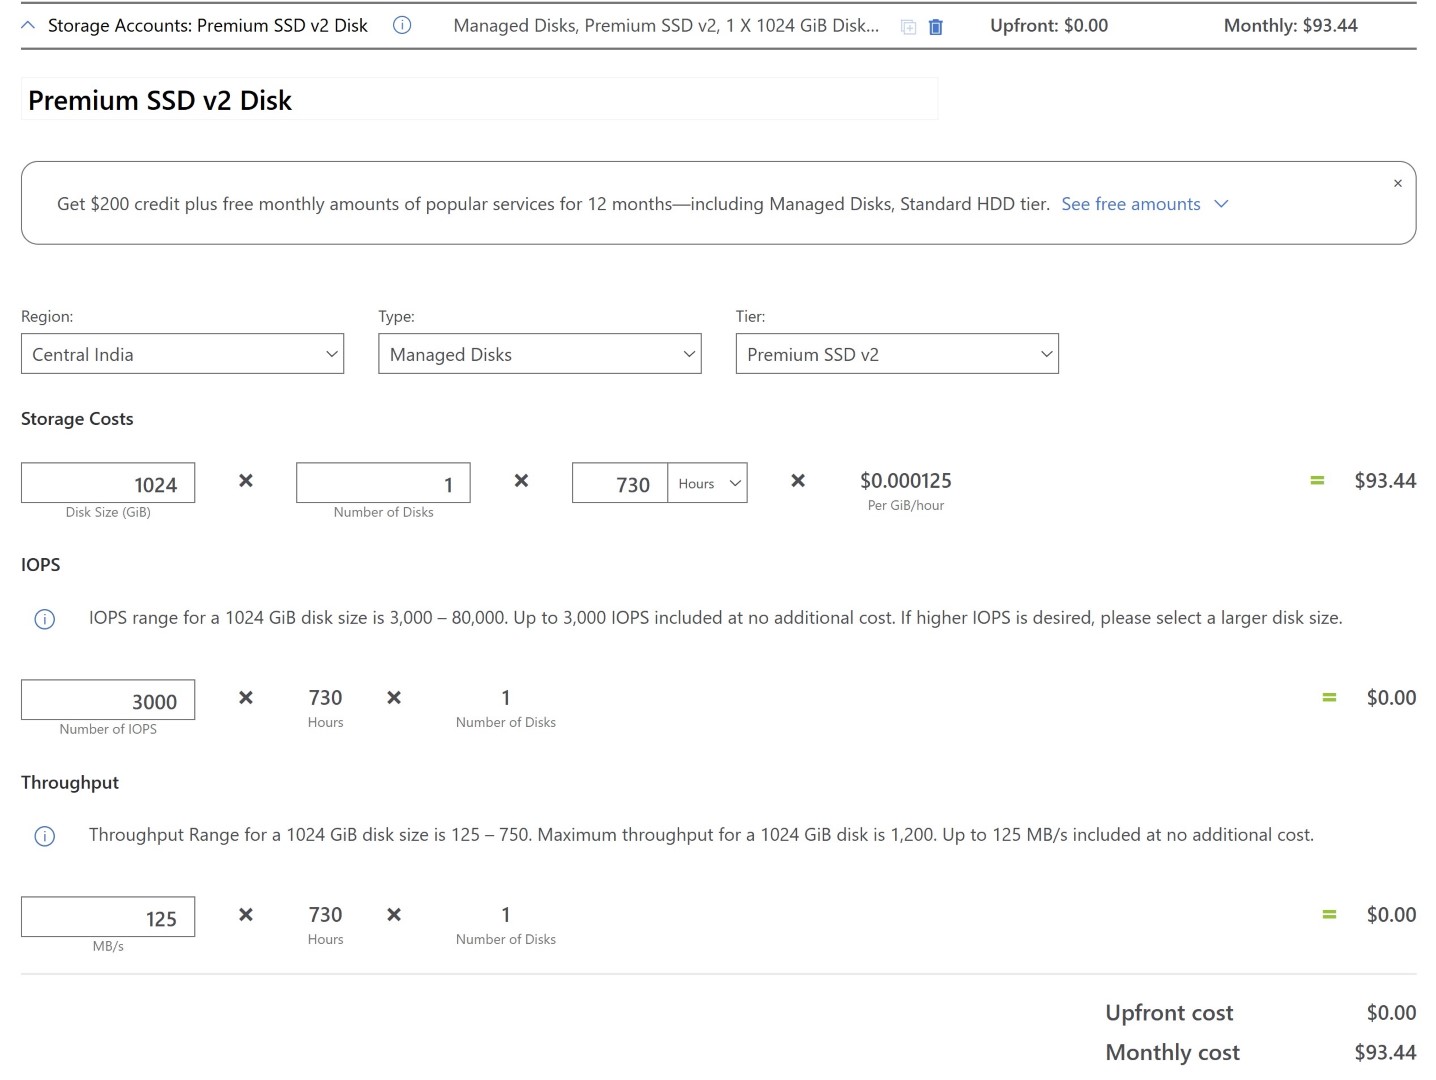Click the Managed Disks, Premium SSD v2 summary text

tap(666, 26)
